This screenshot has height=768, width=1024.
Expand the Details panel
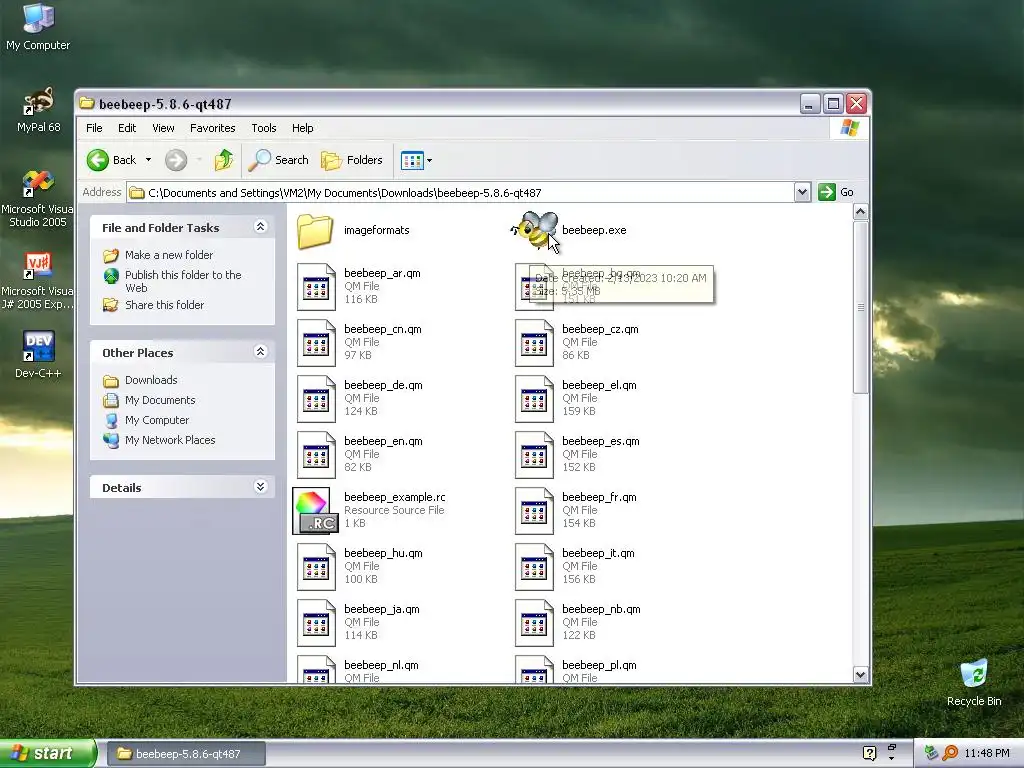[260, 487]
